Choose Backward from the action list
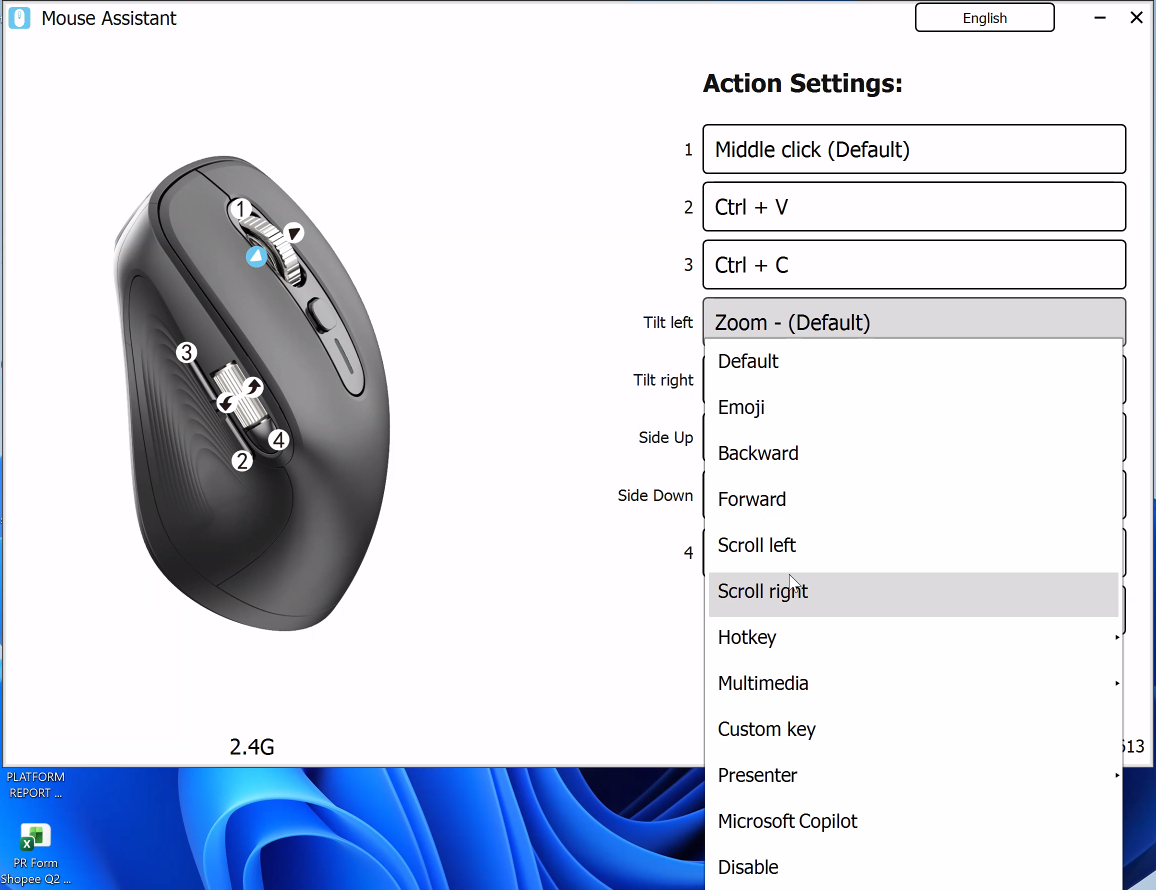 pyautogui.click(x=913, y=453)
